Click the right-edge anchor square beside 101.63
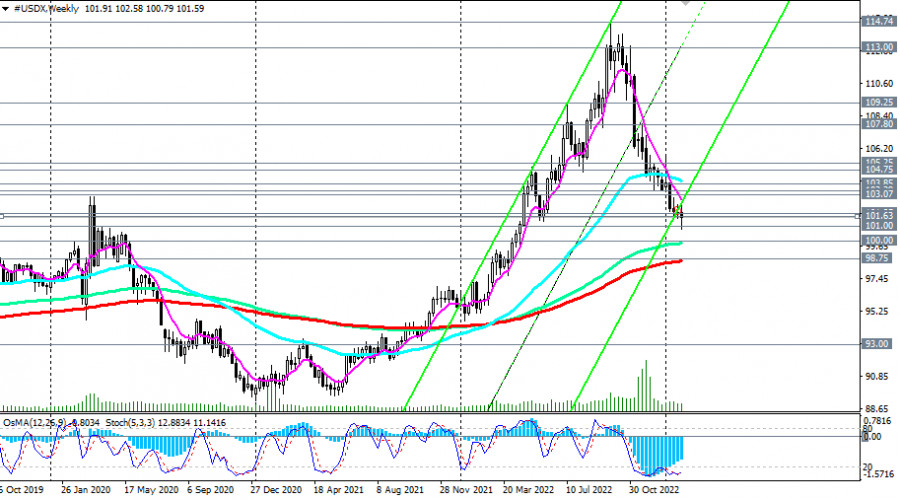The image size is (900, 500). [858, 216]
